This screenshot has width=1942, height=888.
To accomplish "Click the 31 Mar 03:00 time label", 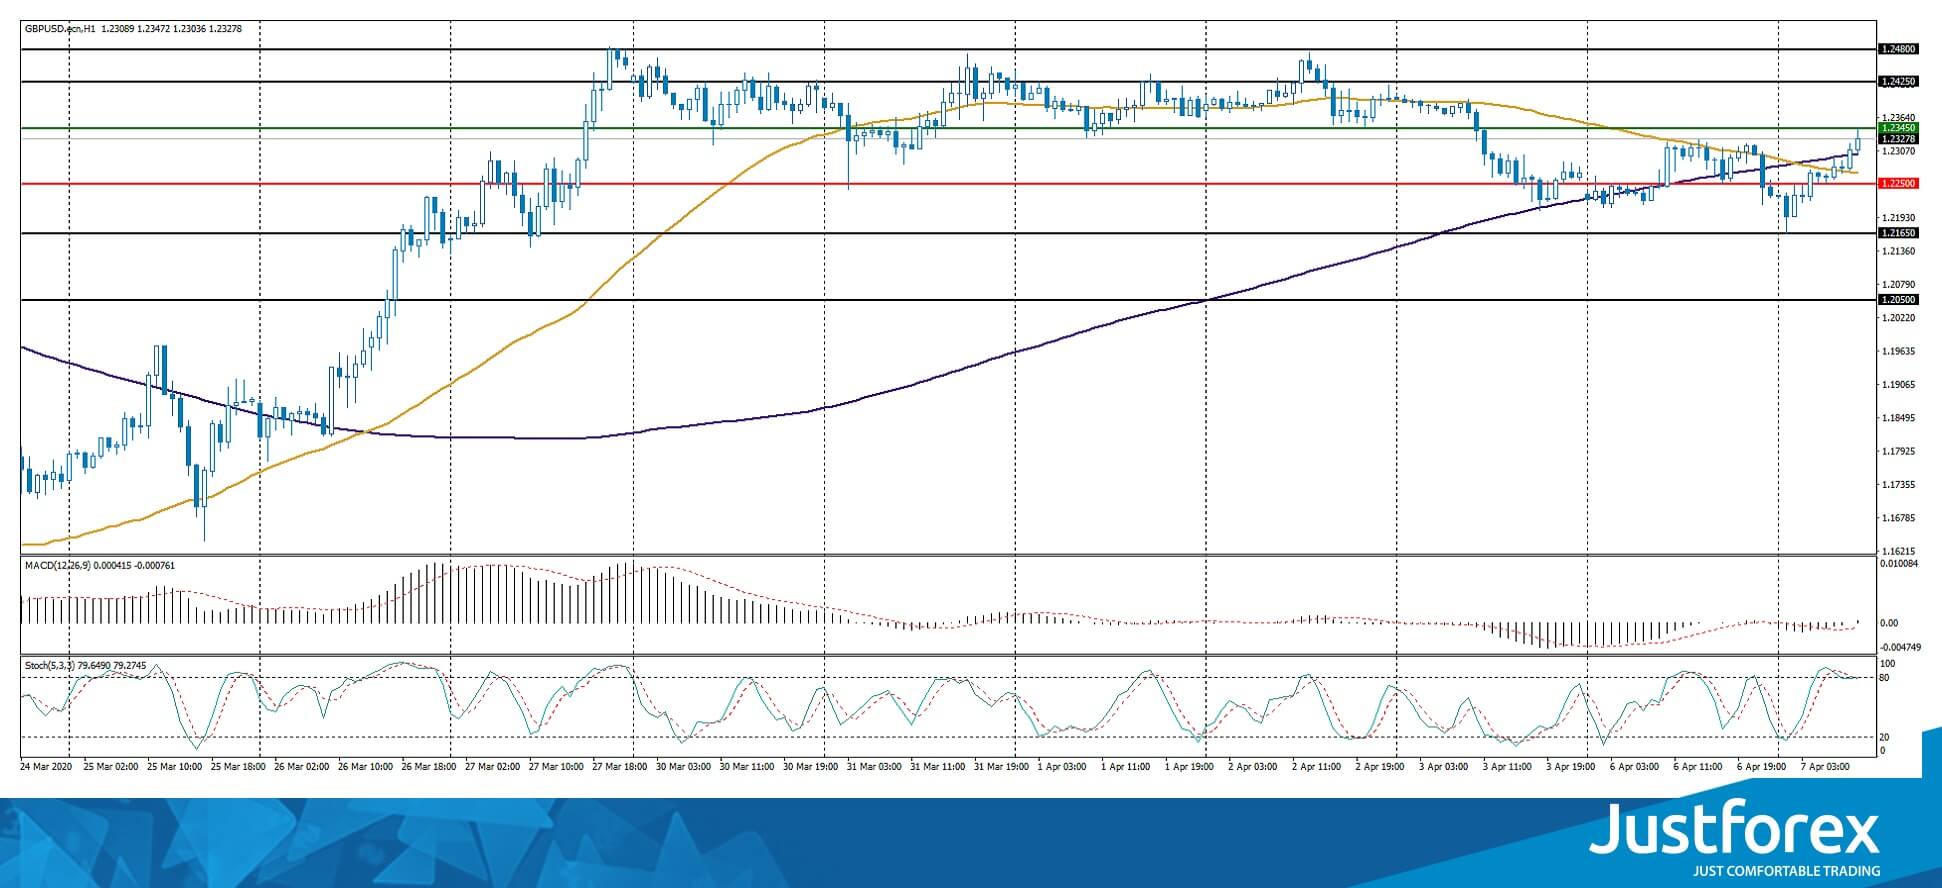I will click(876, 768).
